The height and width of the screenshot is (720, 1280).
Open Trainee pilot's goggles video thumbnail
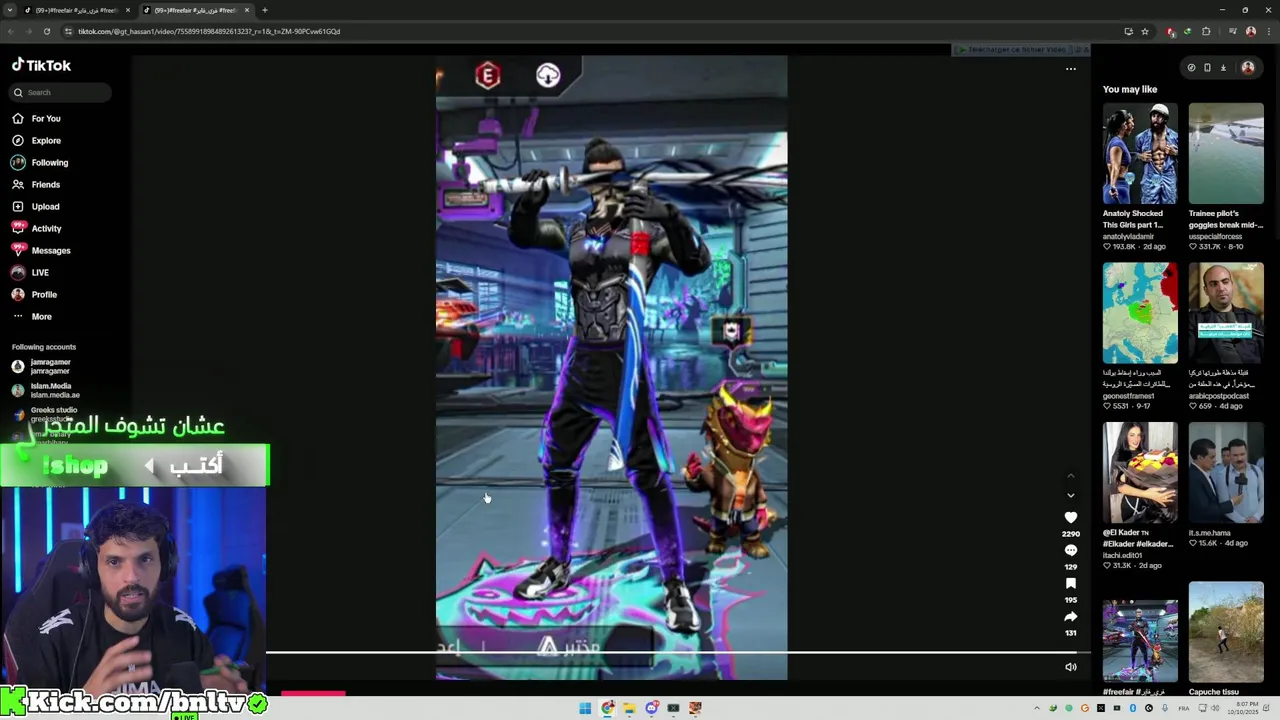(1226, 153)
